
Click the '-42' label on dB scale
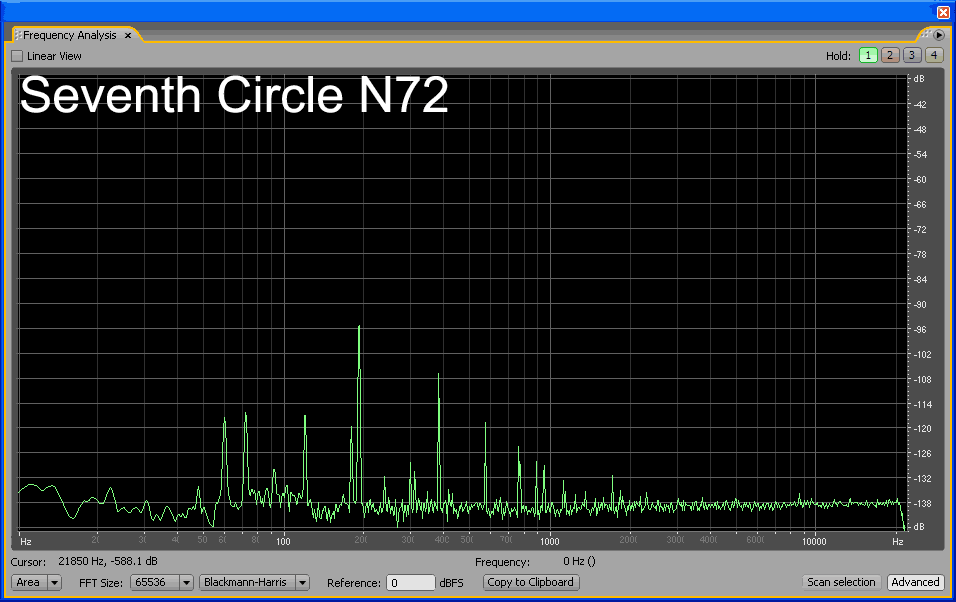919,105
